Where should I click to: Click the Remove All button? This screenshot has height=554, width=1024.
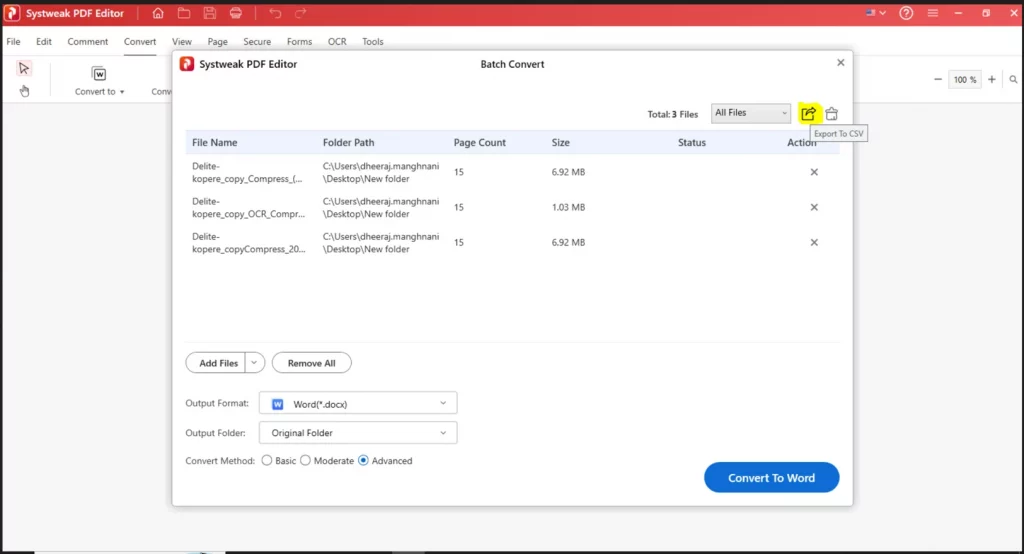tap(312, 363)
